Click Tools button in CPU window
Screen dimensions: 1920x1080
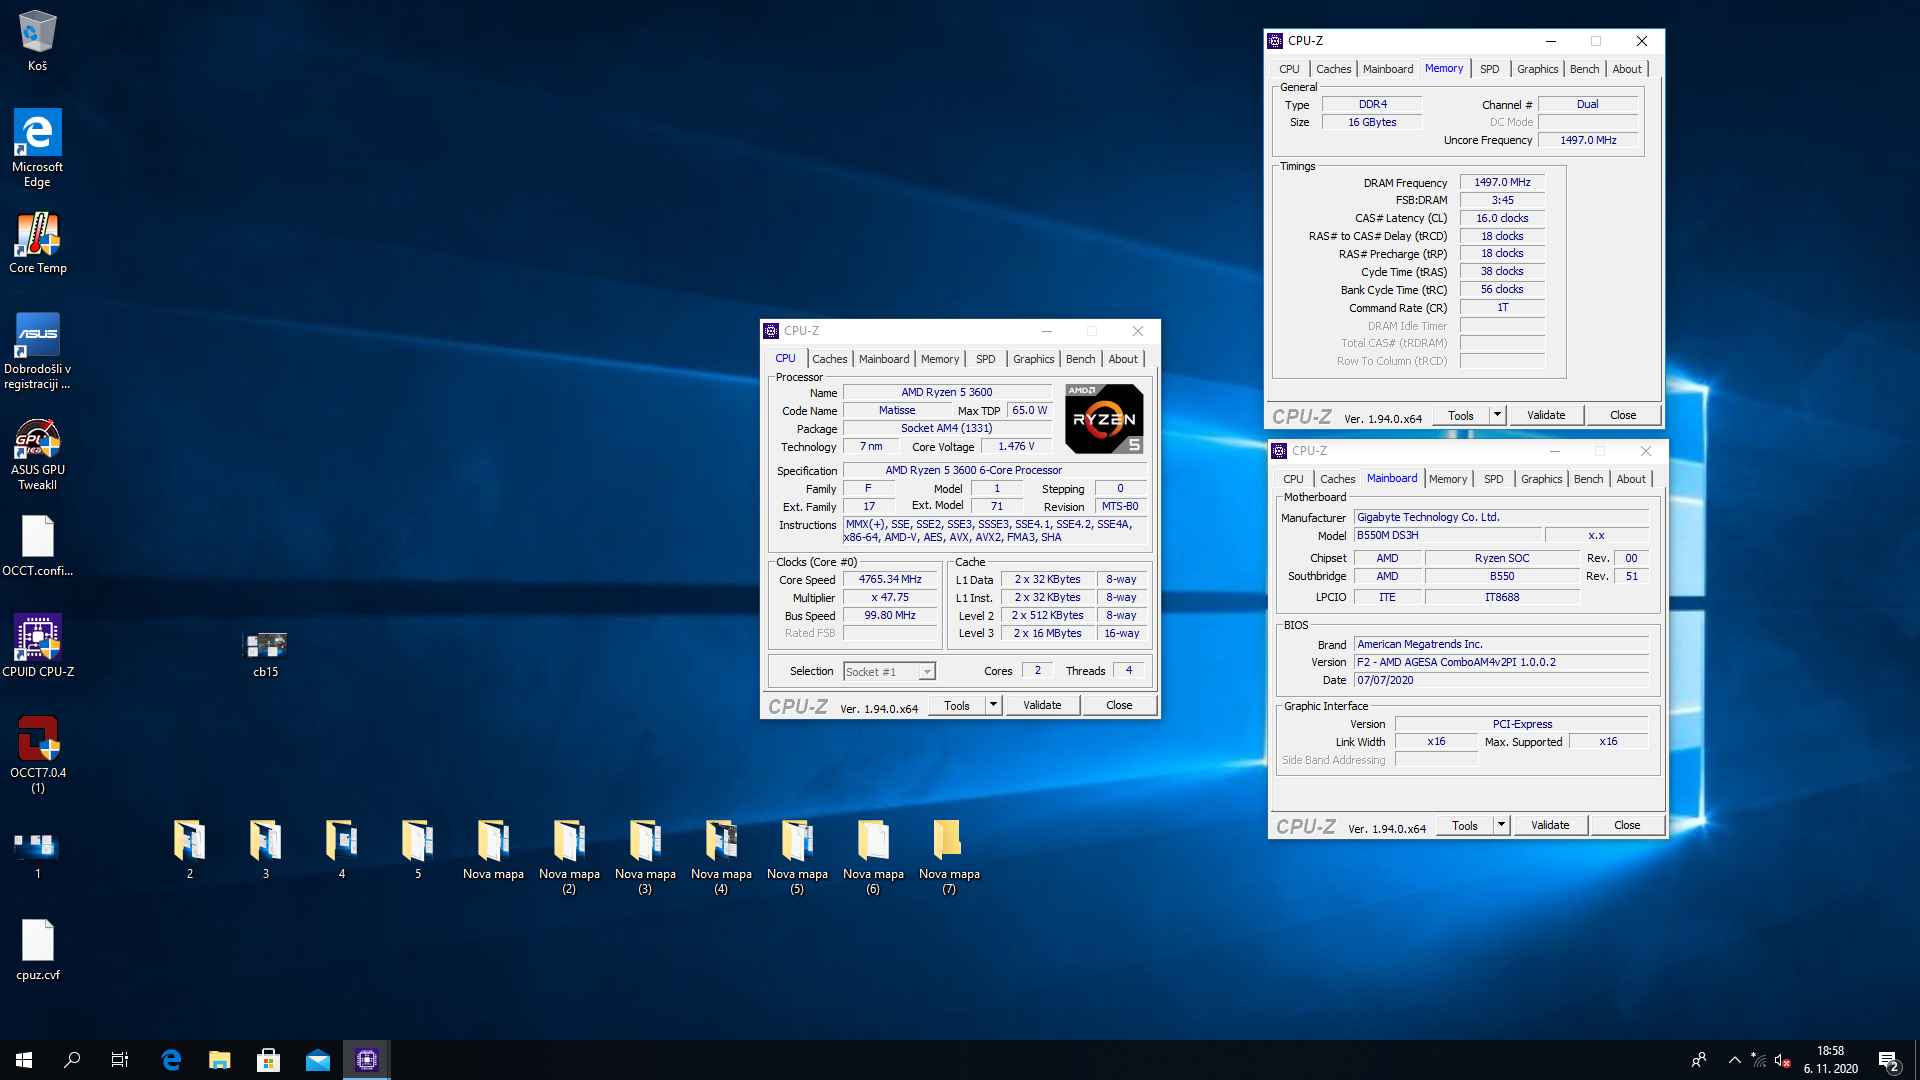point(957,705)
